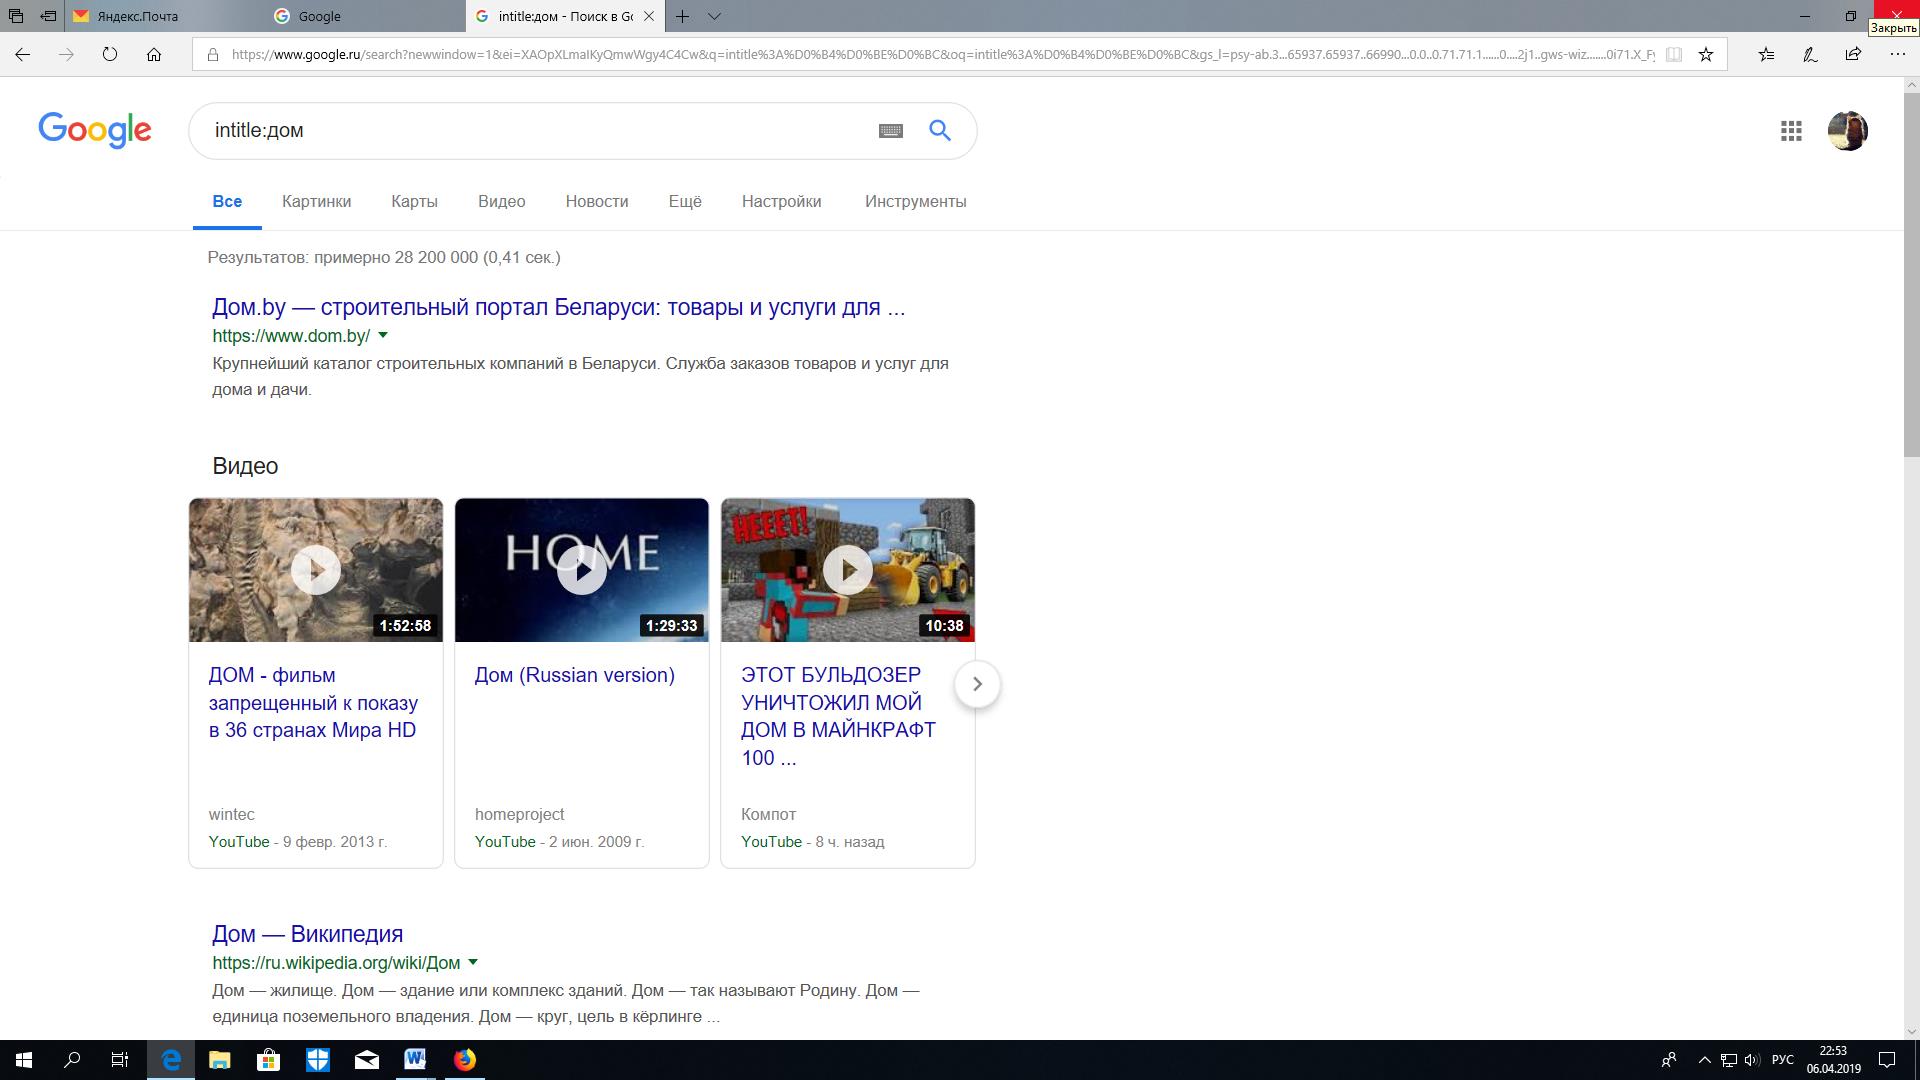Open the Новости search tab

597,202
